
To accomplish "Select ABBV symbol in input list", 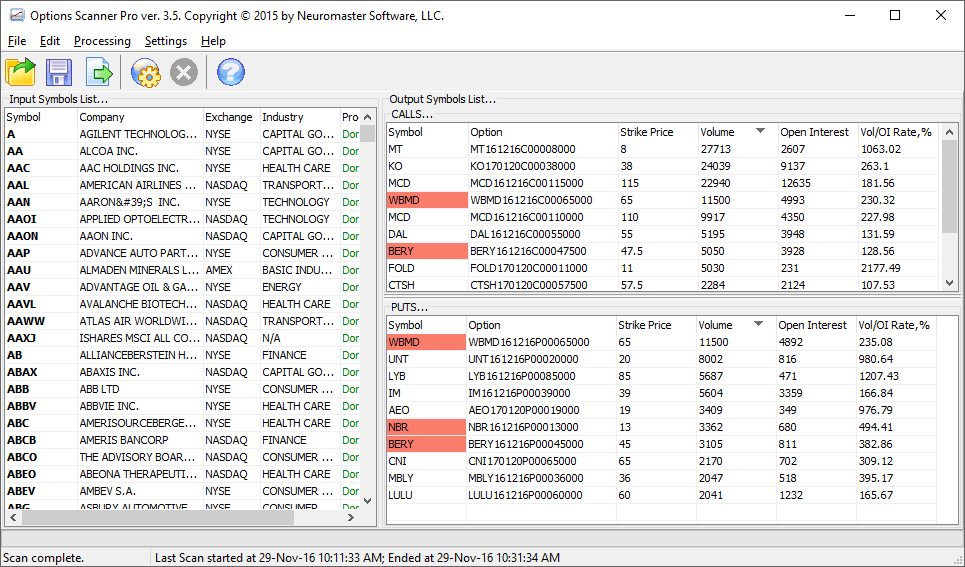I will pyautogui.click(x=22, y=406).
